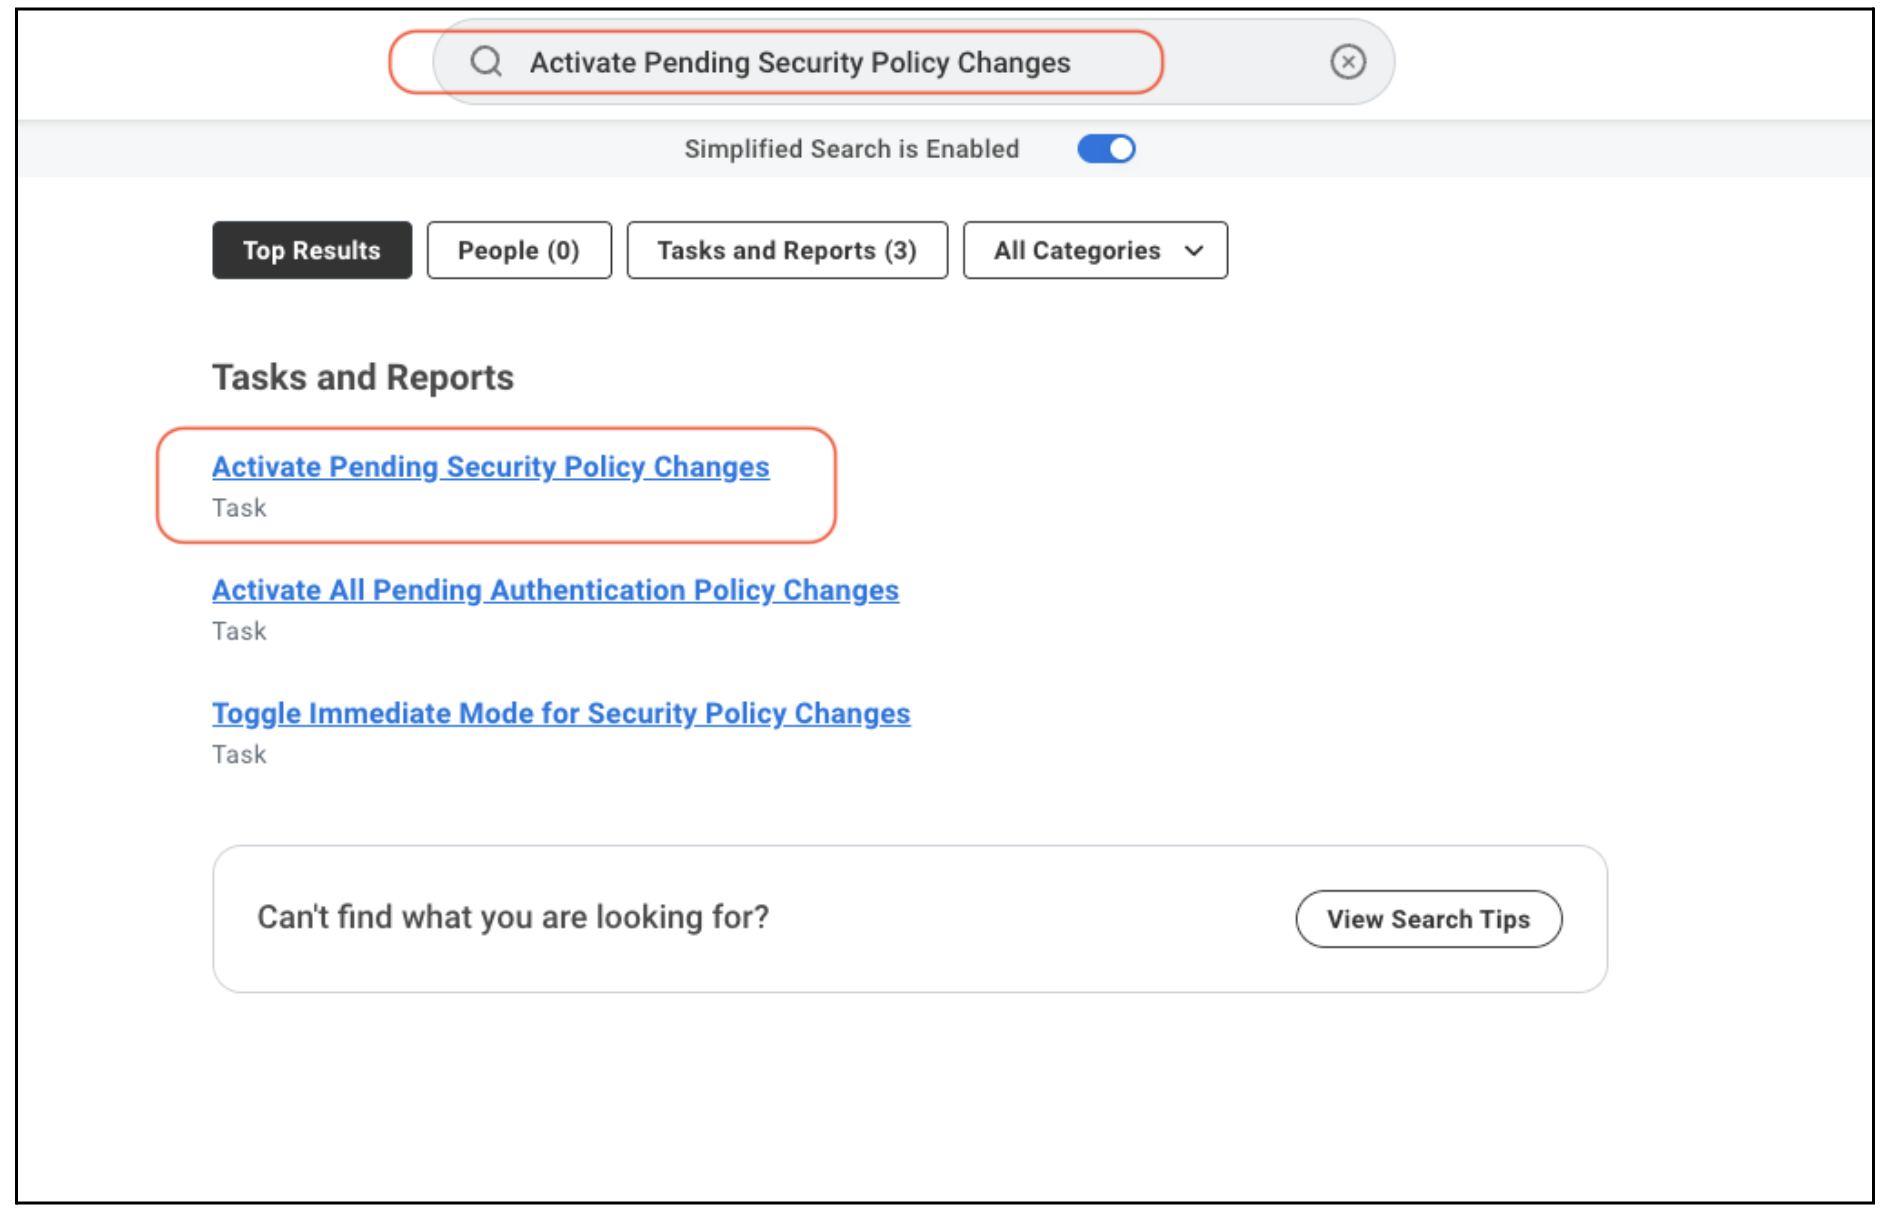Click the View Search Tips button
The width and height of the screenshot is (1886, 1218).
pos(1428,919)
